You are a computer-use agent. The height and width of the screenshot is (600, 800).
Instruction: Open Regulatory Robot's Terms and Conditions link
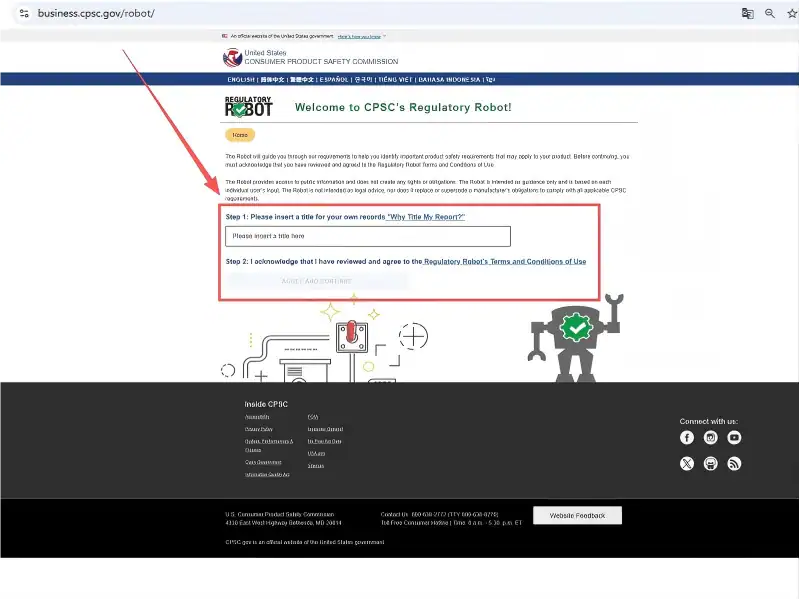pyautogui.click(x=505, y=262)
